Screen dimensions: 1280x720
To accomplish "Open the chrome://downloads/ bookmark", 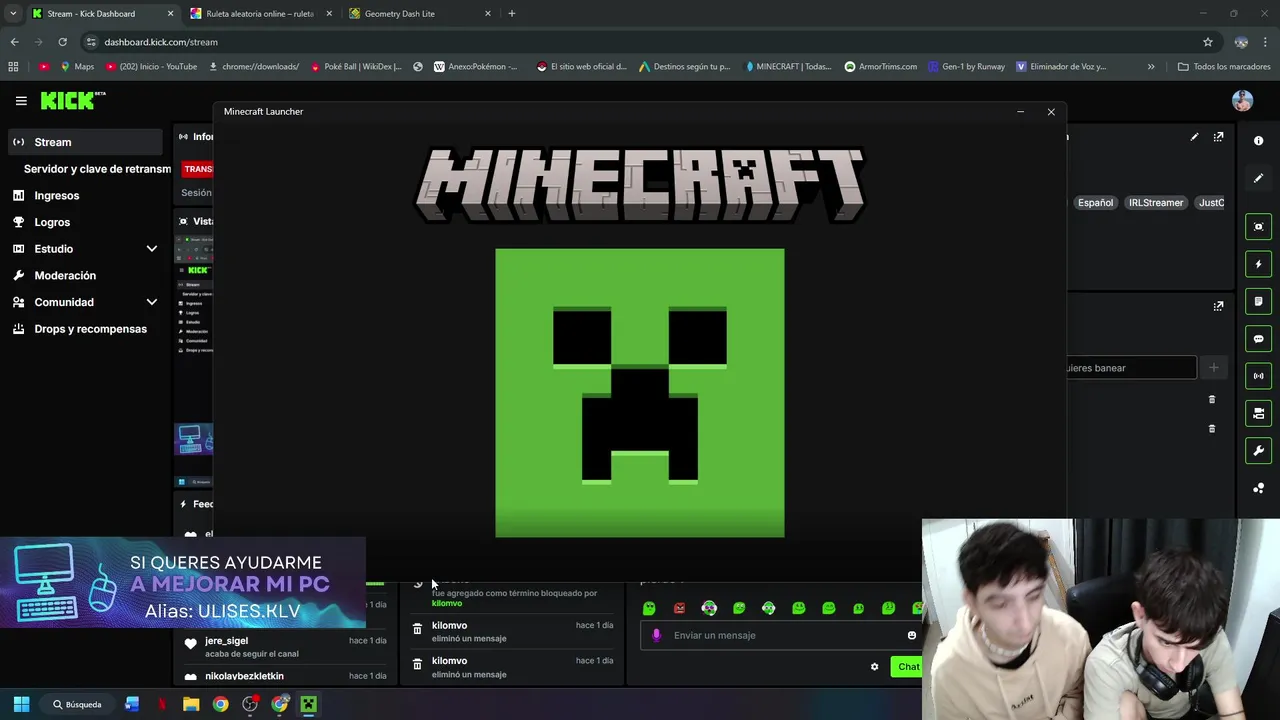I will [254, 67].
